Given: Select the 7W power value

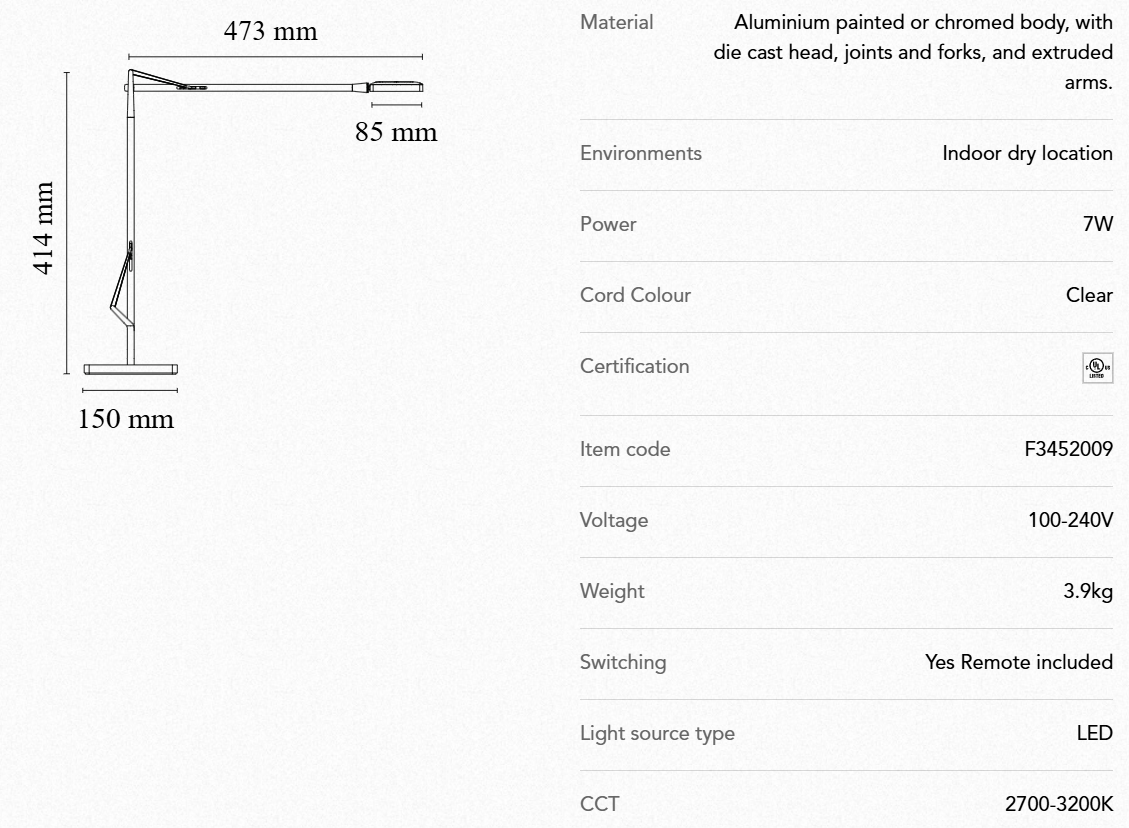Looking at the screenshot, I should point(1097,225).
